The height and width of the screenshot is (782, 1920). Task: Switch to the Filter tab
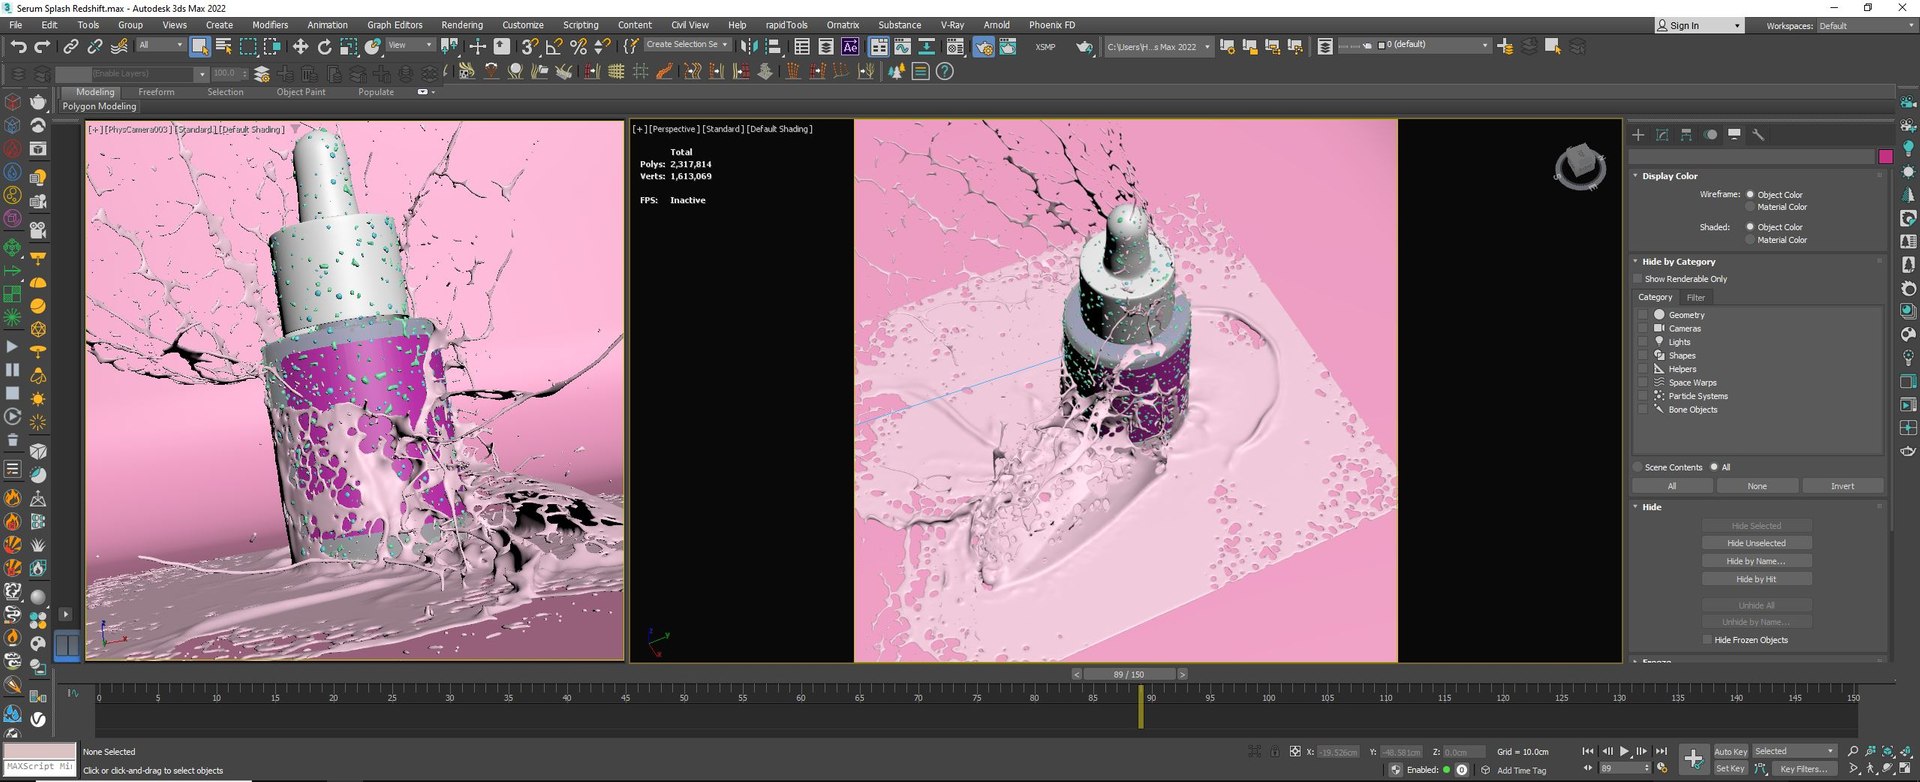point(1696,297)
